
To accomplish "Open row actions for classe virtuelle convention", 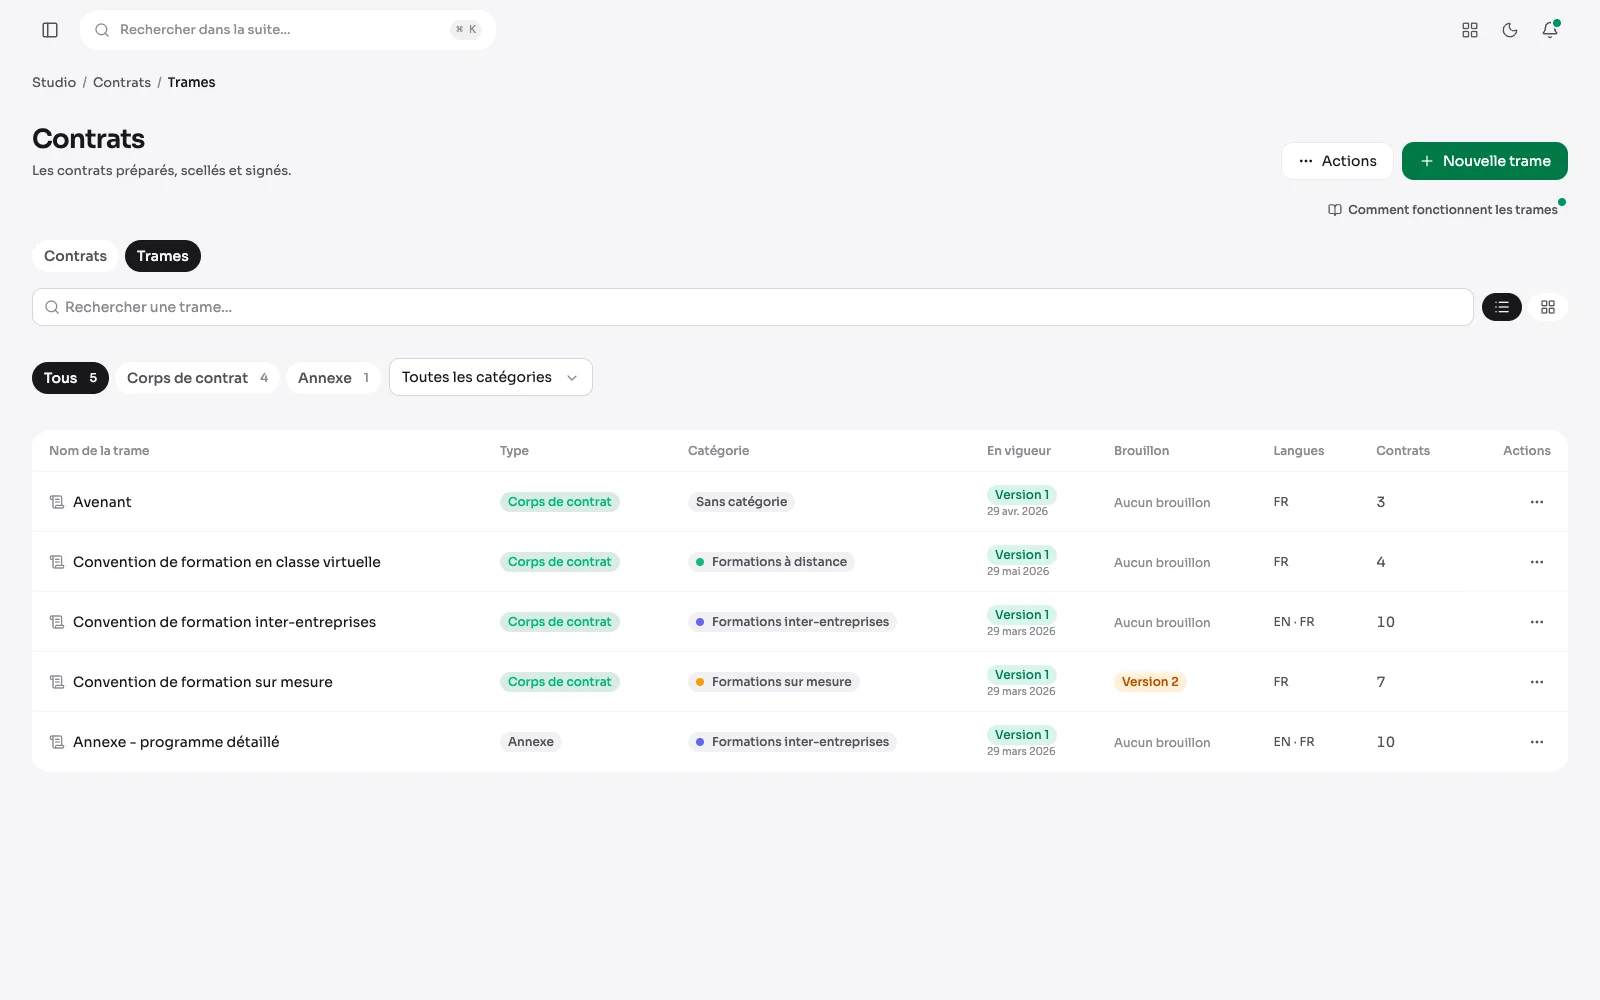I will 1537,562.
